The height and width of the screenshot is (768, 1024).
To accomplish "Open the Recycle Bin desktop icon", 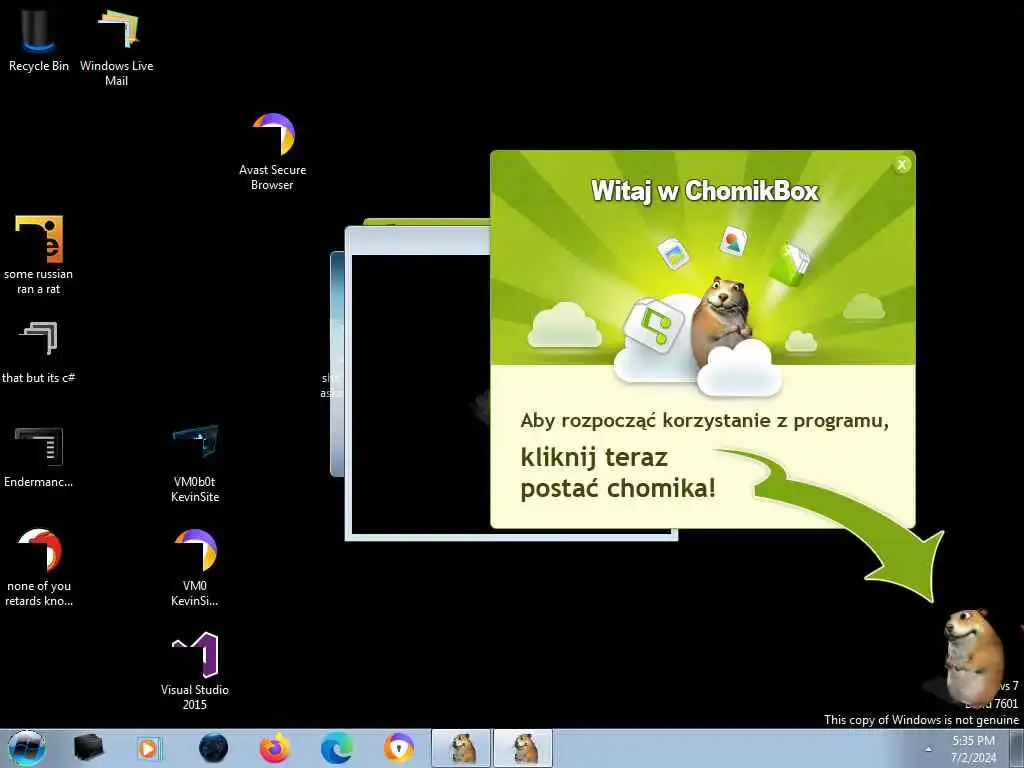I will (x=38, y=41).
